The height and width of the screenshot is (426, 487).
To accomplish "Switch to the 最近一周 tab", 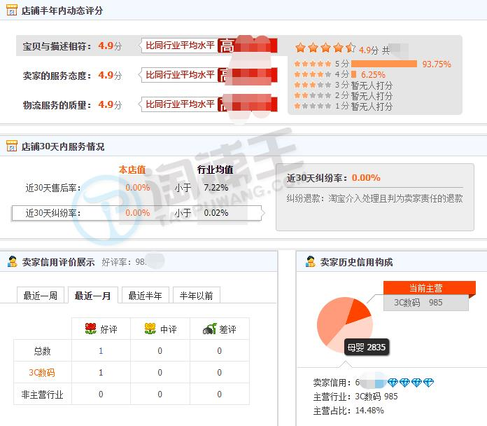I will (40, 295).
